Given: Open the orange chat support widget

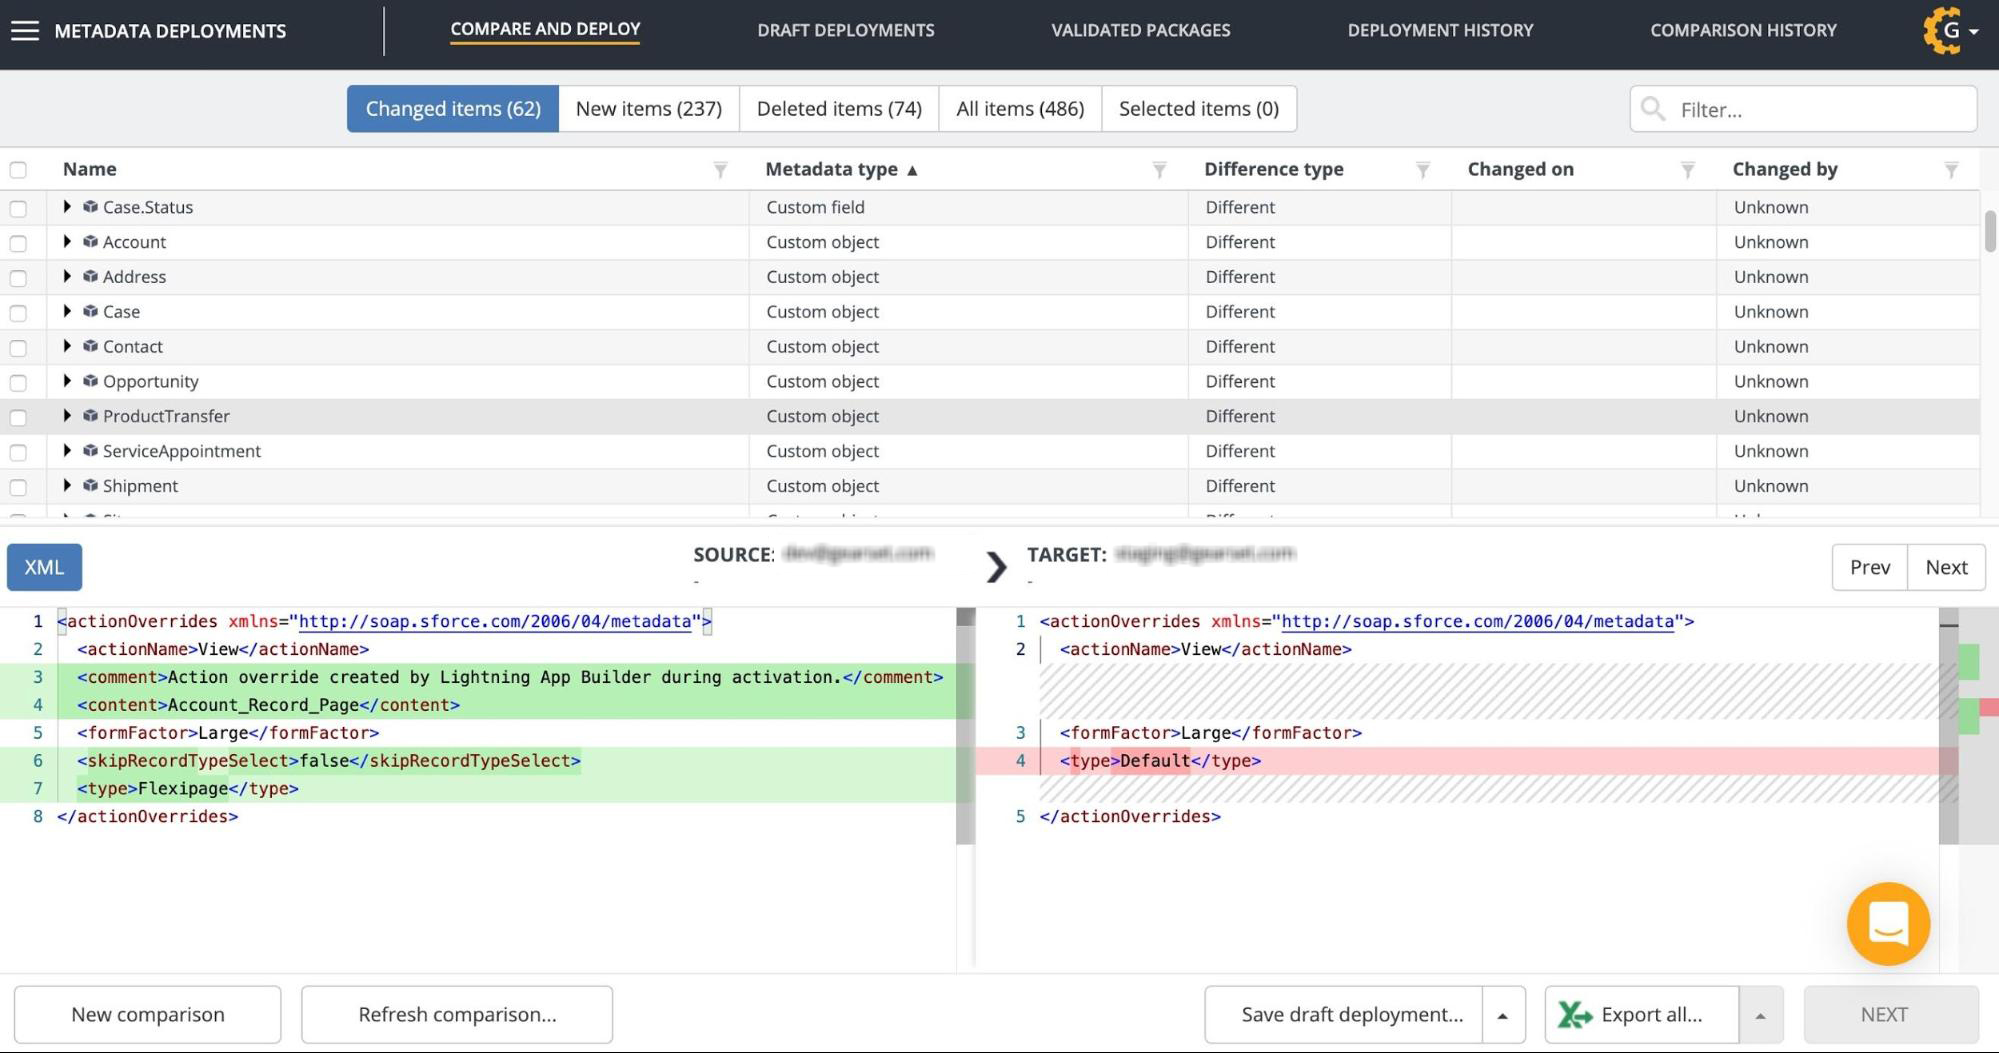Looking at the screenshot, I should (x=1888, y=923).
